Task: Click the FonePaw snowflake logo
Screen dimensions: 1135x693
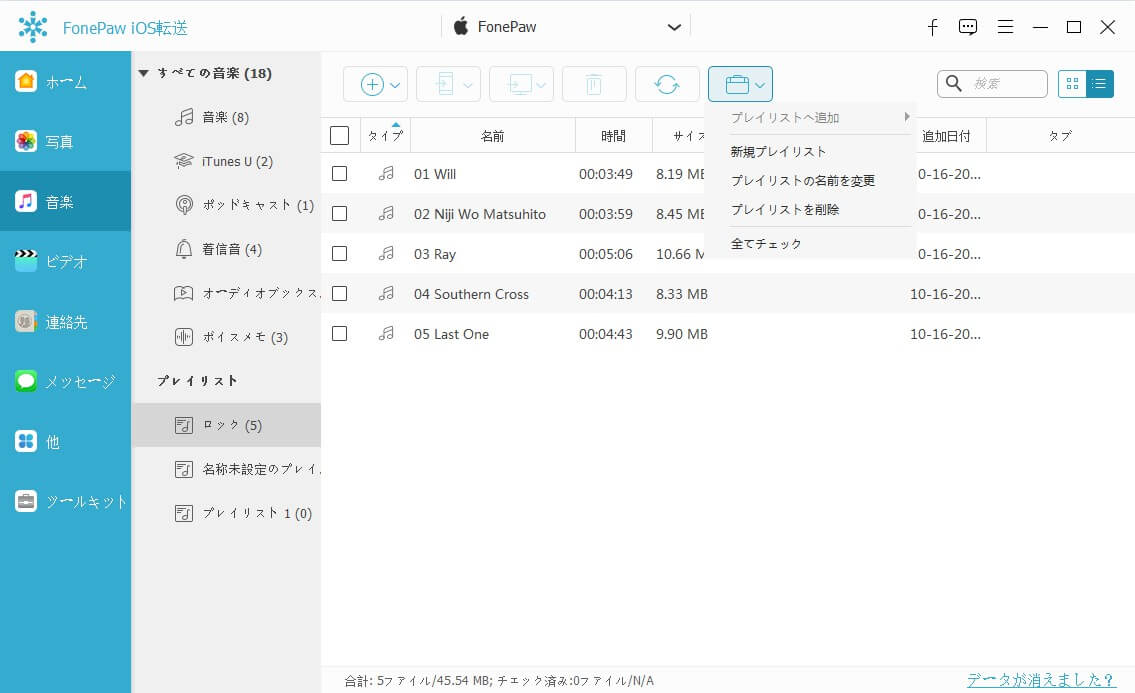Action: (x=33, y=27)
